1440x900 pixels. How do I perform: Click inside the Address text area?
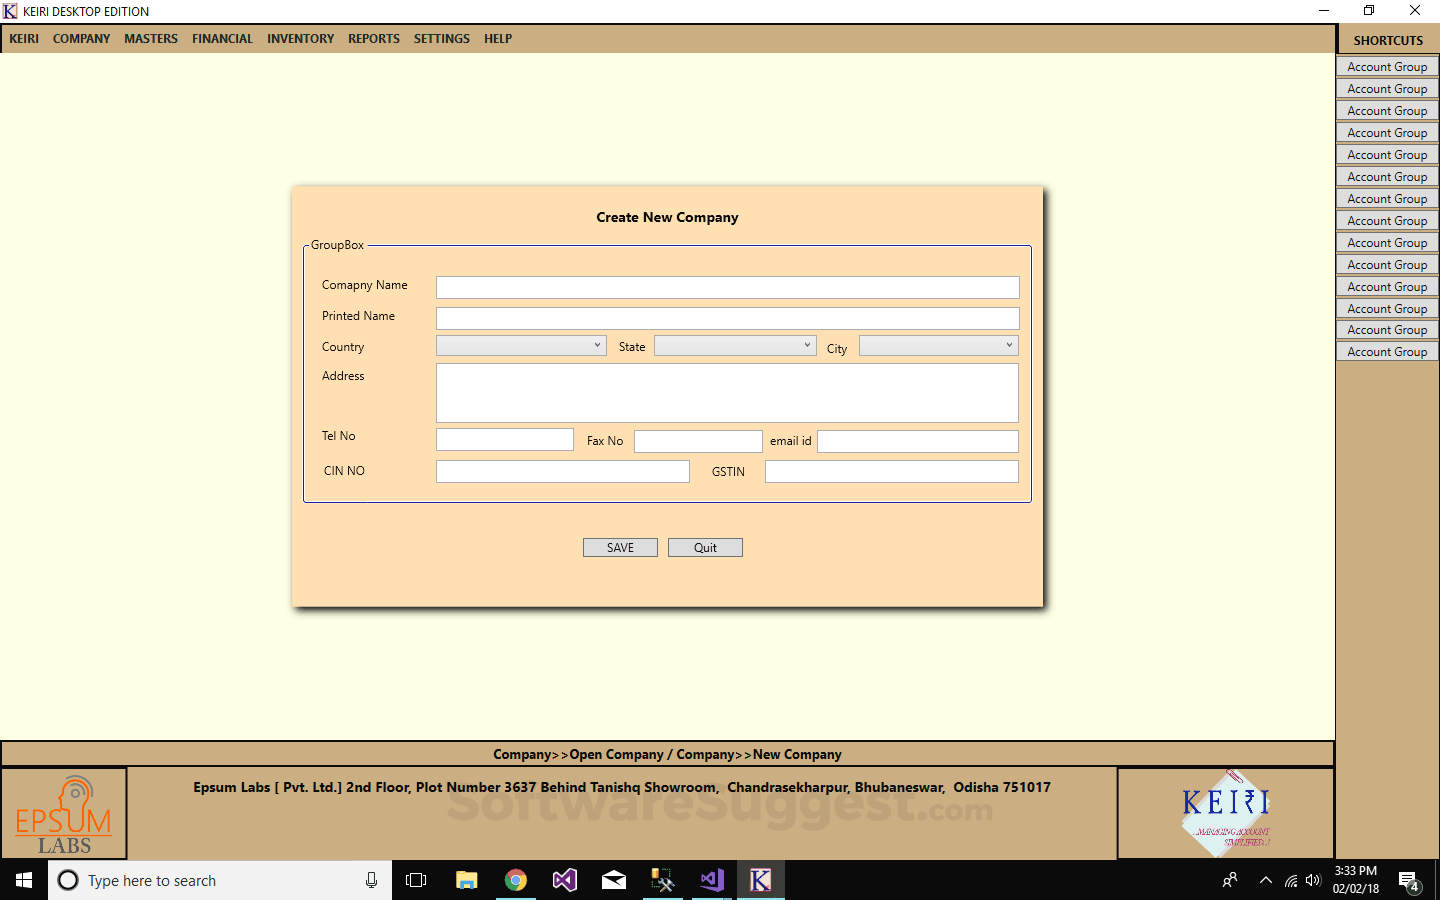point(727,392)
